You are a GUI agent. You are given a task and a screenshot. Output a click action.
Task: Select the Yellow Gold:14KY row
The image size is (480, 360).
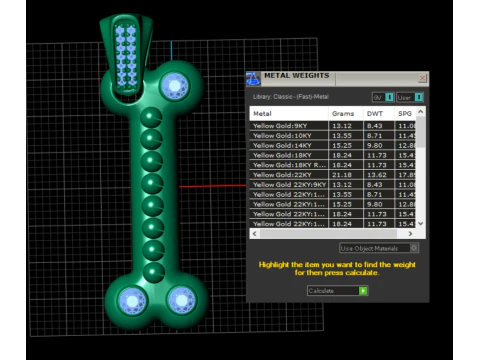pyautogui.click(x=332, y=145)
